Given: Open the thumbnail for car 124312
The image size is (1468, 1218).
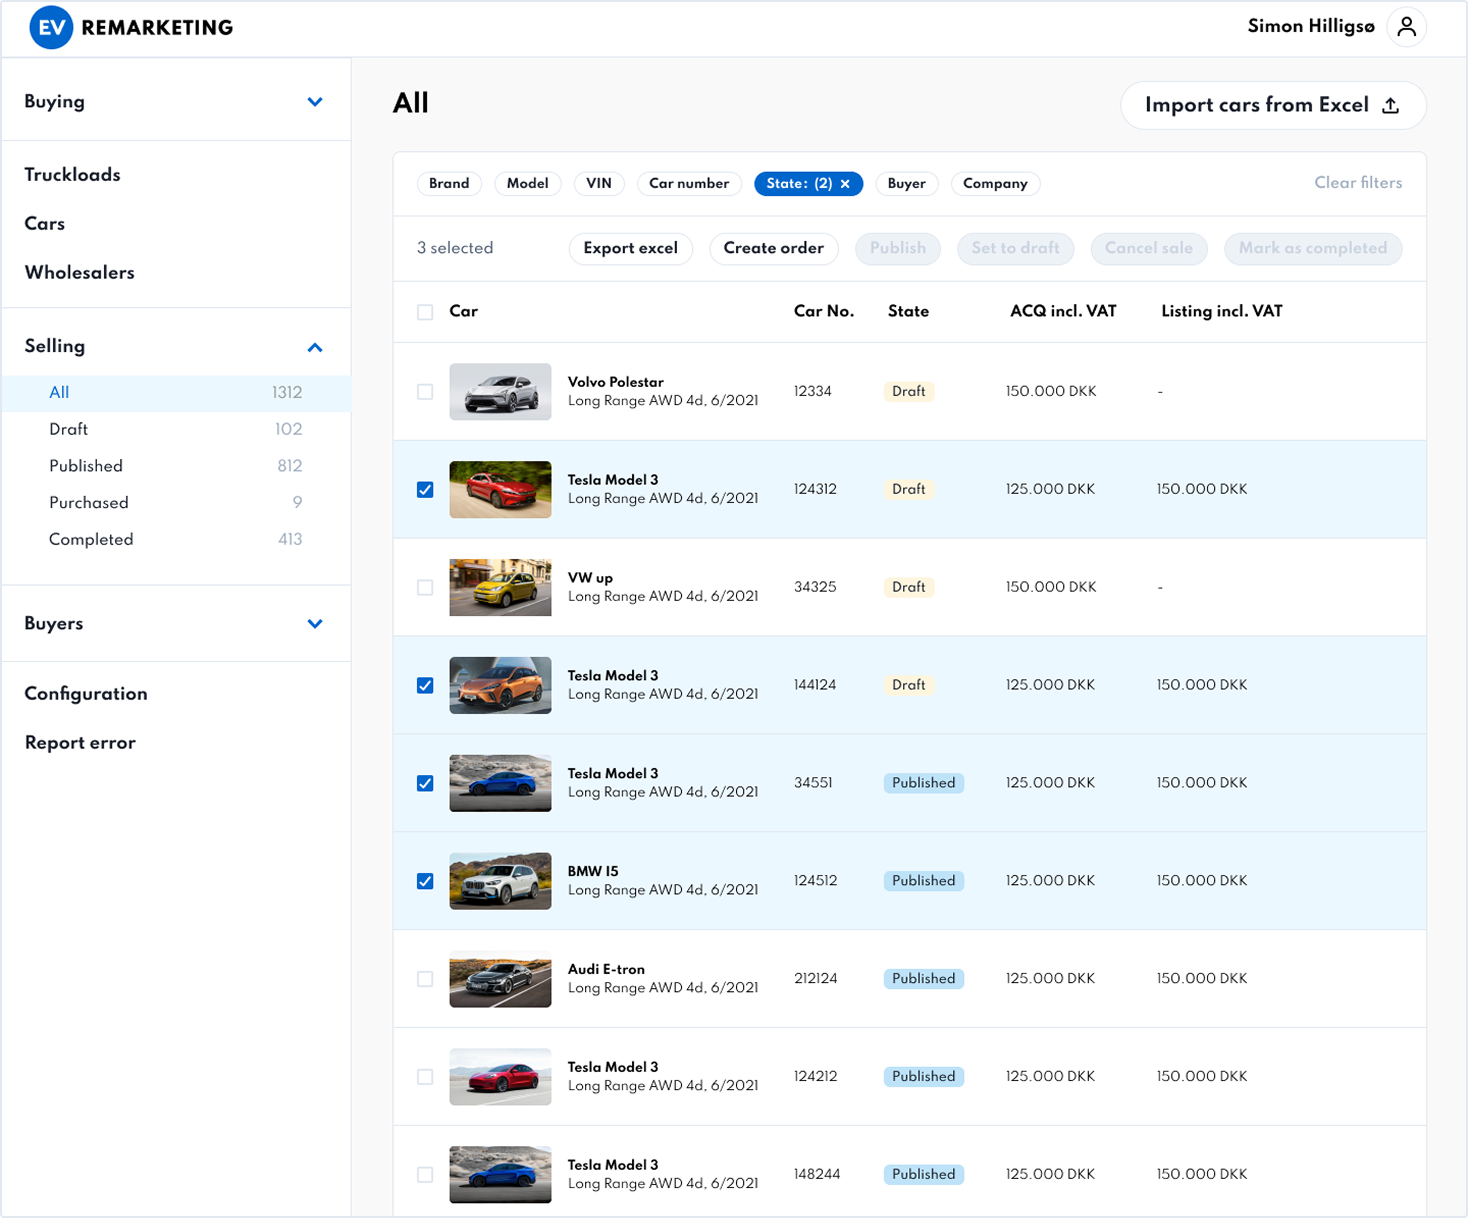Looking at the screenshot, I should [x=500, y=490].
